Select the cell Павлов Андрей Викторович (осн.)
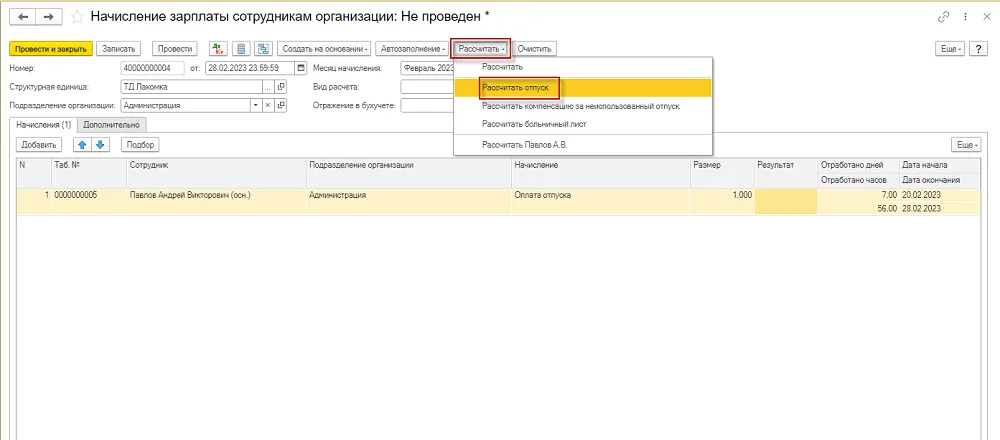The image size is (1000, 440). [216, 202]
